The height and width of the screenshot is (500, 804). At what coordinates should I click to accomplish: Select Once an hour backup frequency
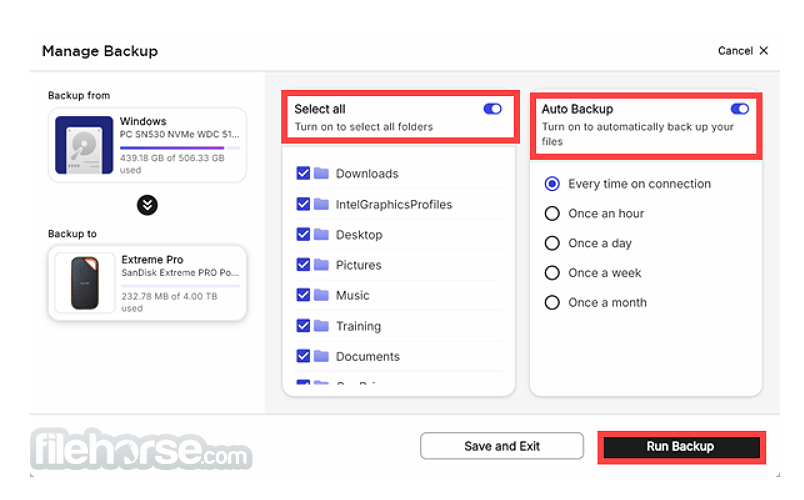(x=552, y=213)
